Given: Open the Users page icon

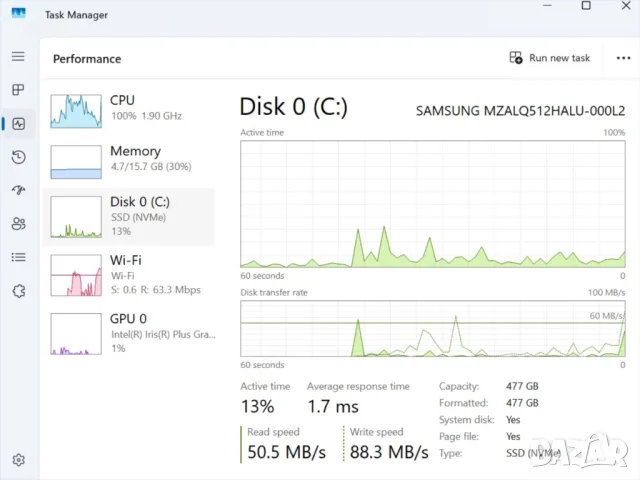Looking at the screenshot, I should click(18, 224).
